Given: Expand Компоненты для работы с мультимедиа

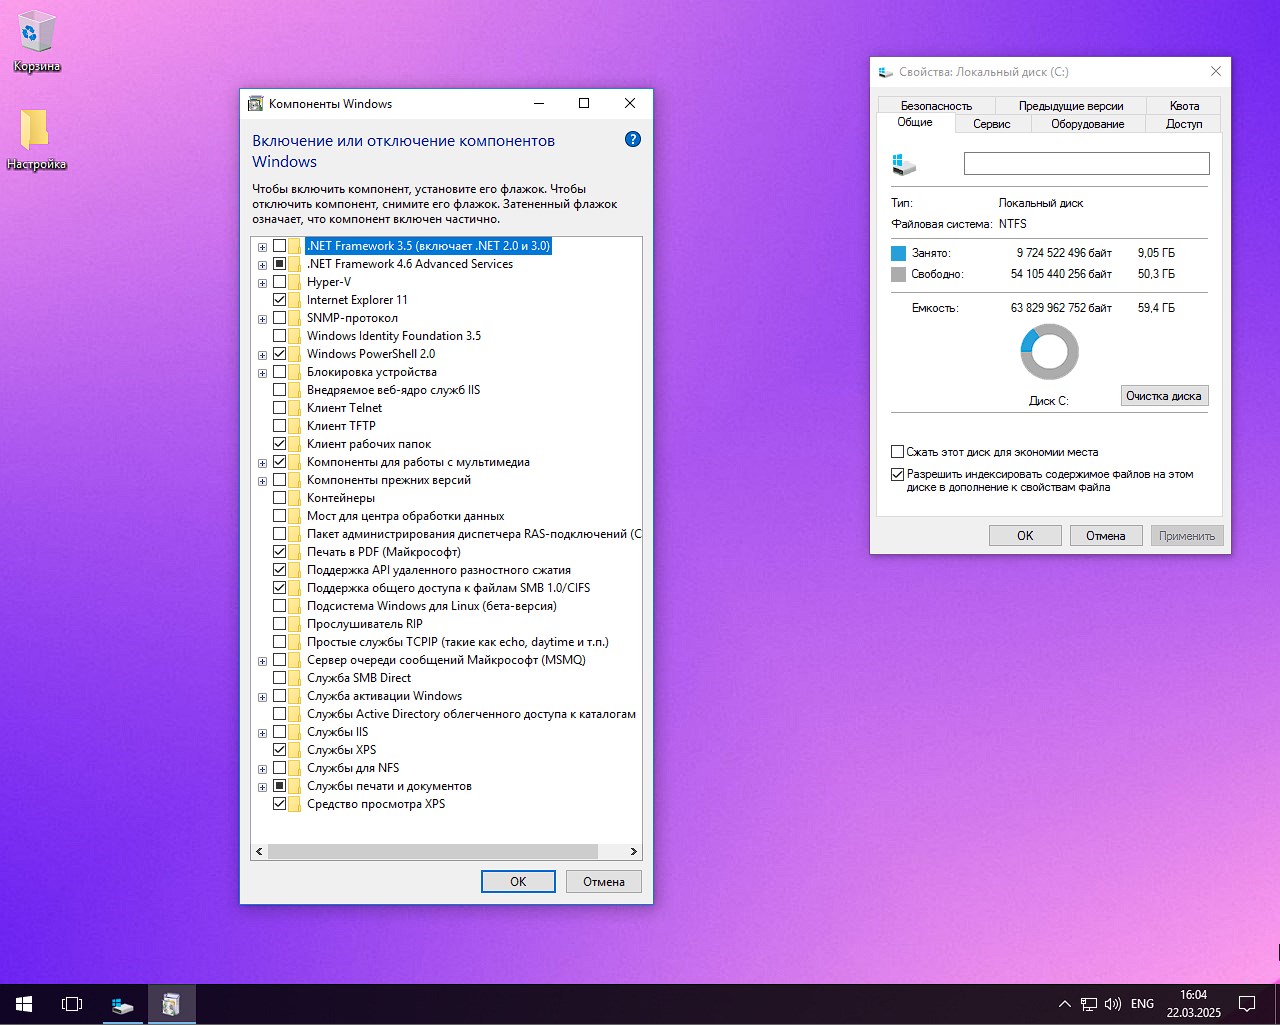Looking at the screenshot, I should click(262, 463).
